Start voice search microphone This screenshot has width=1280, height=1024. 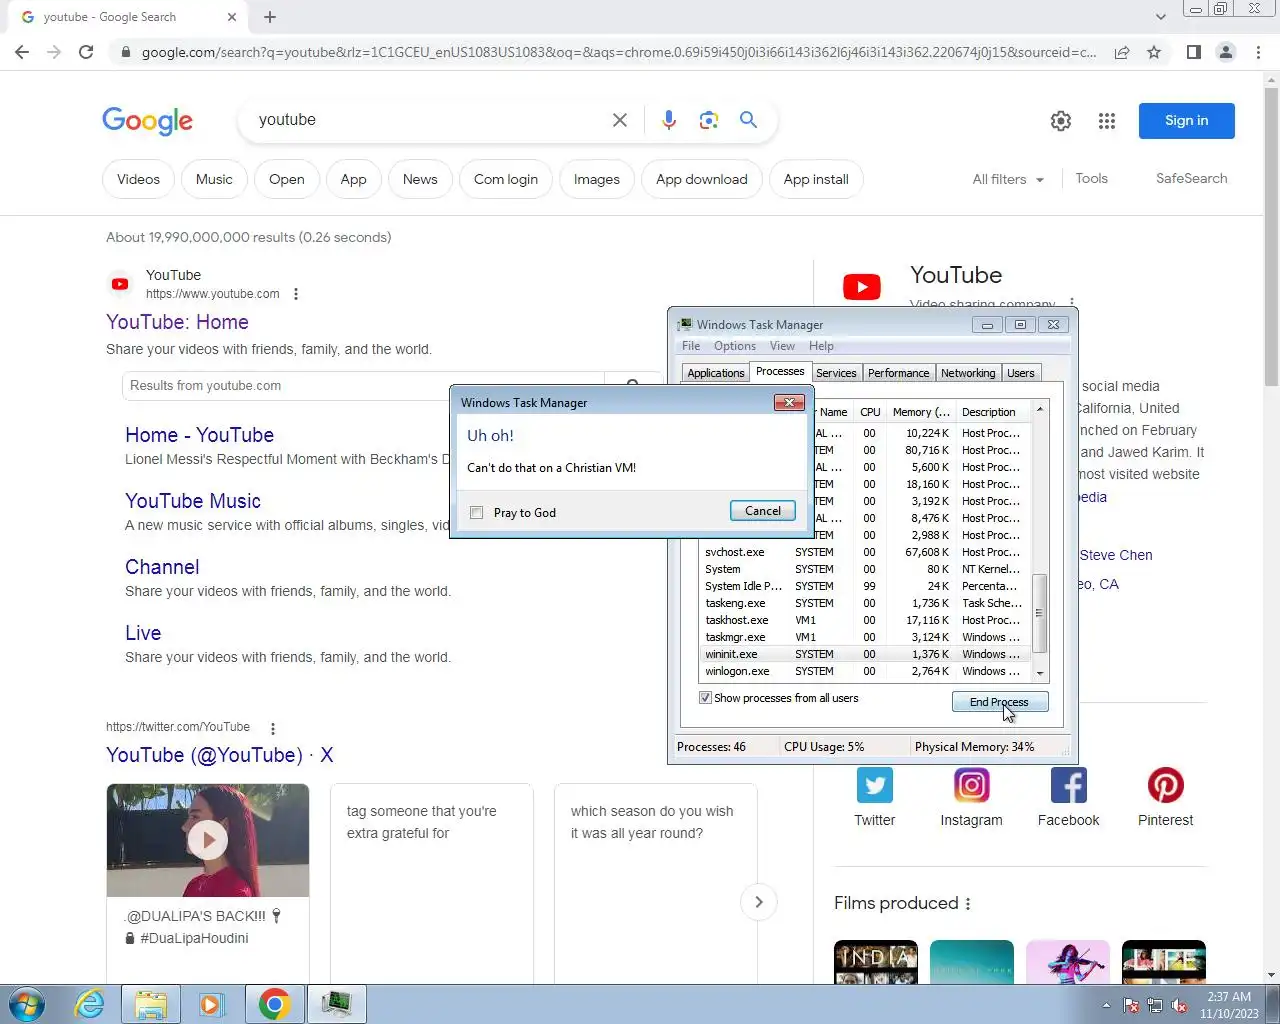pos(669,120)
